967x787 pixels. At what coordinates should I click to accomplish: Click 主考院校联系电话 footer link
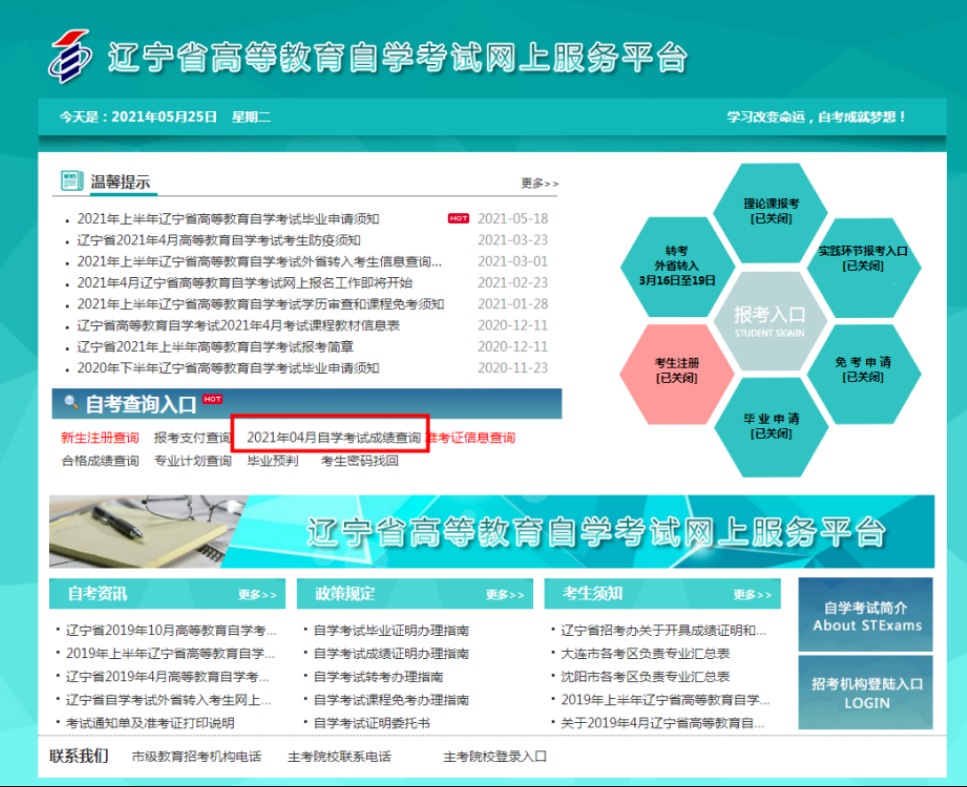click(339, 757)
